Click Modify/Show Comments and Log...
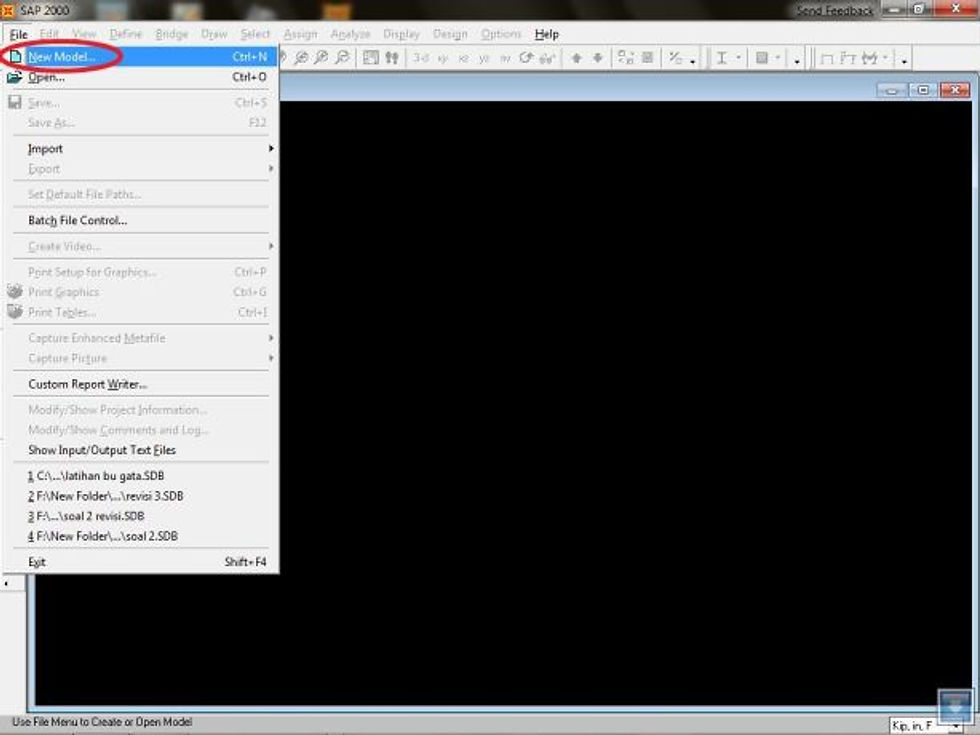The image size is (980, 735). 140,430
